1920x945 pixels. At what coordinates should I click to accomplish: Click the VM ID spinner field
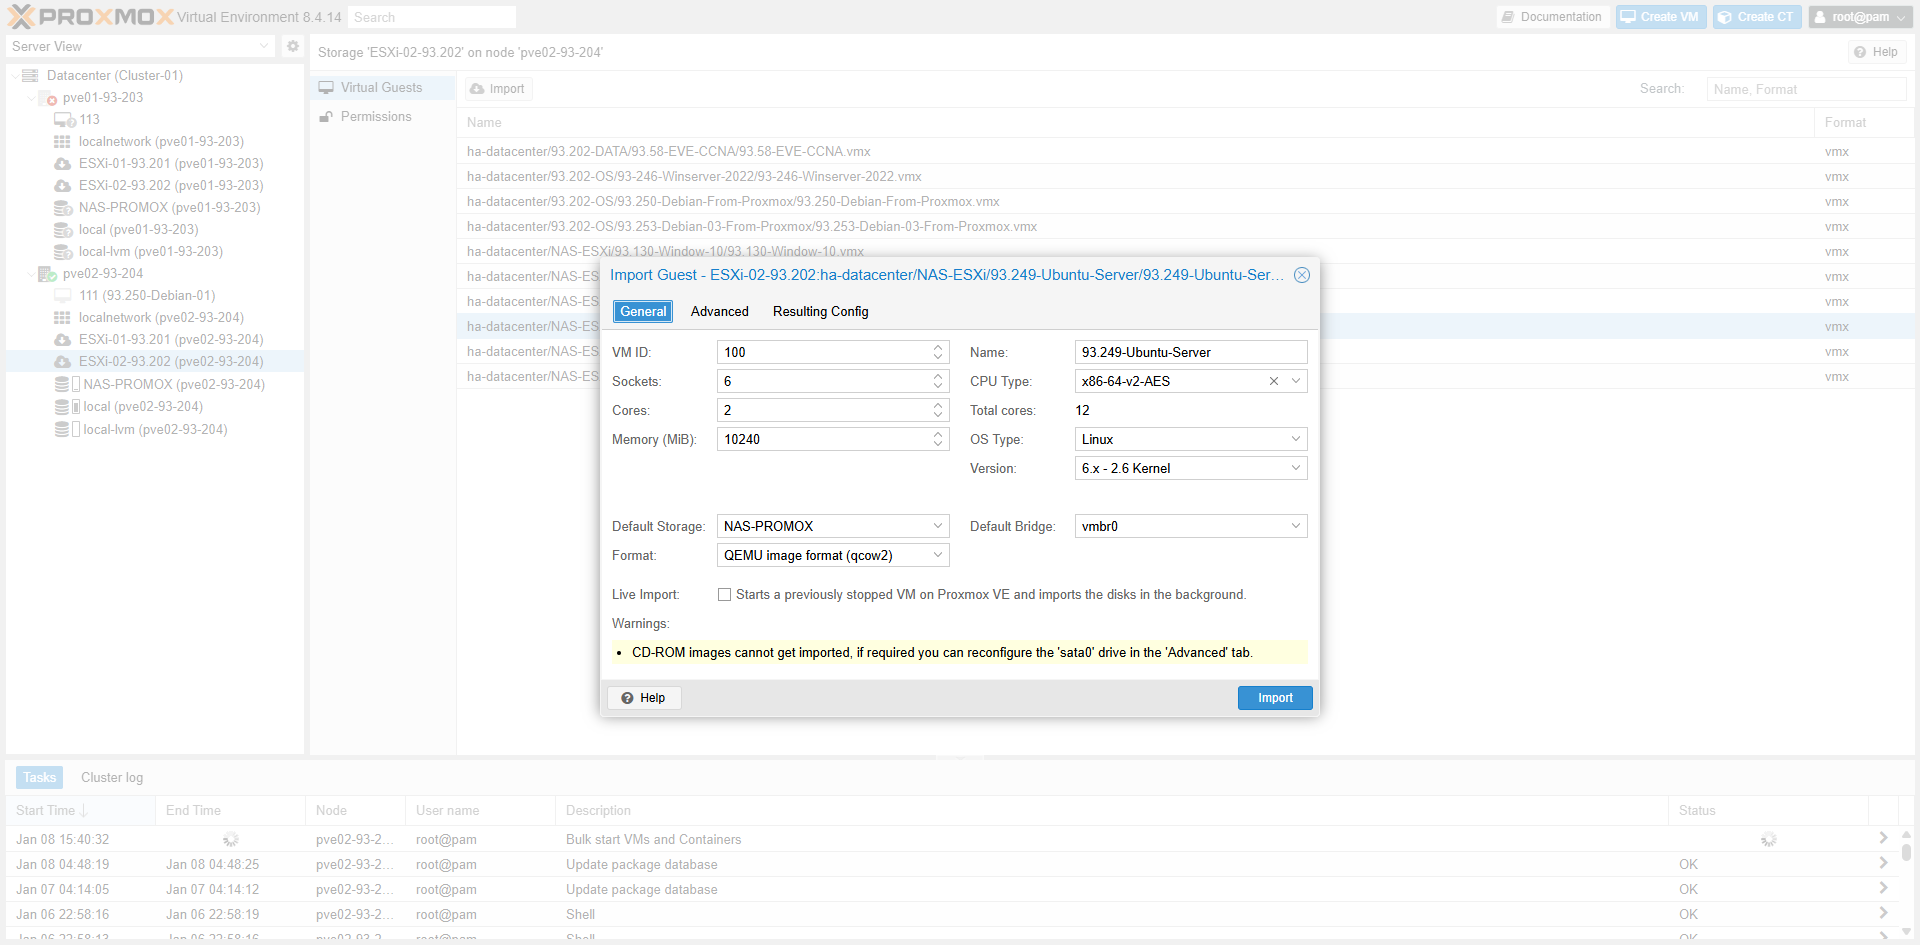[824, 352]
